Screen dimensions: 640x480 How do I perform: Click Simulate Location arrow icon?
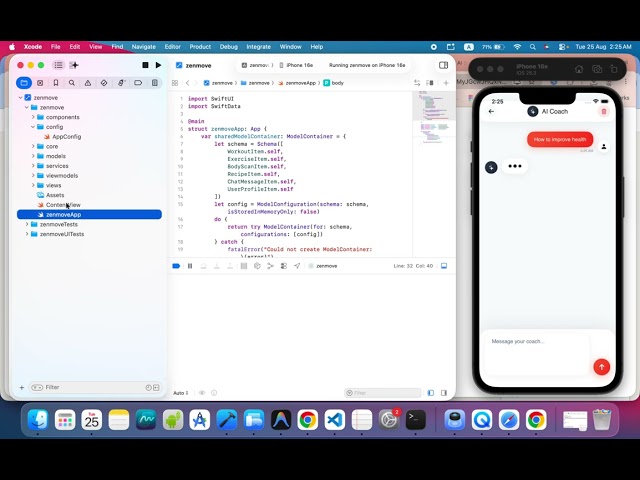(x=297, y=266)
